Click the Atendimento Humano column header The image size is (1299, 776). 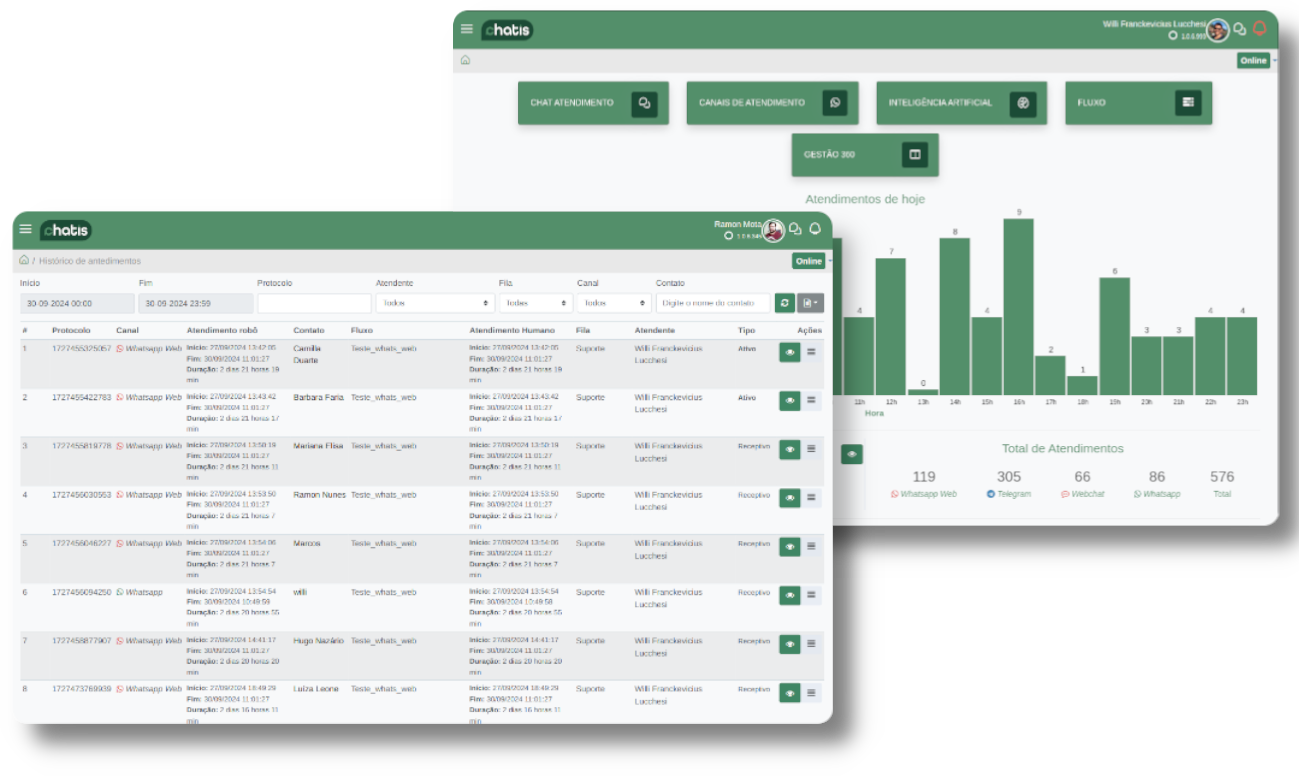click(x=513, y=330)
